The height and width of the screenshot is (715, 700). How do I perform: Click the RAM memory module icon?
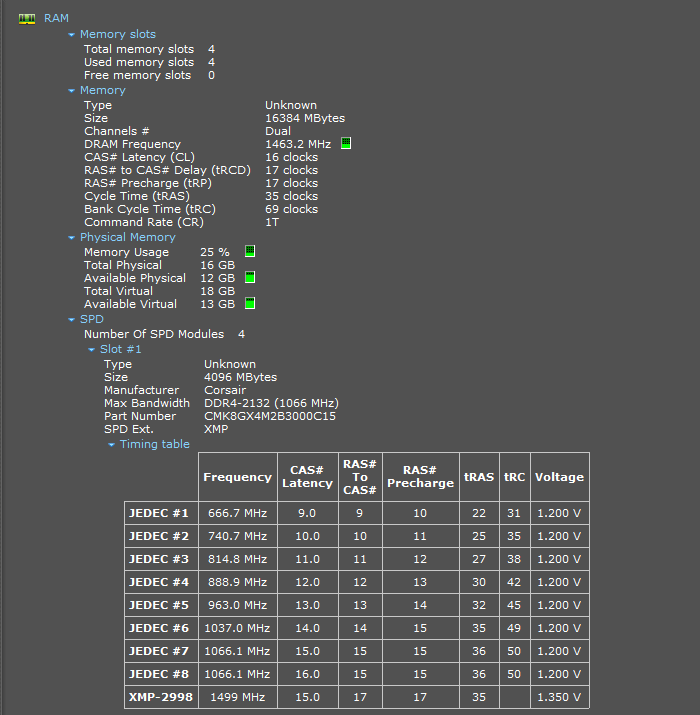tap(27, 19)
